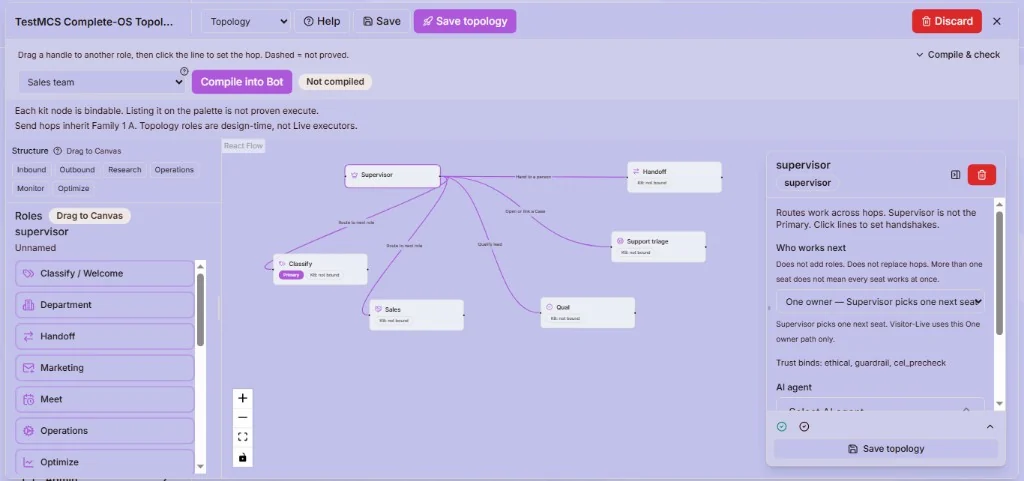Click the fit view canvas button
Screen dimensions: 1024x481
pos(243,437)
